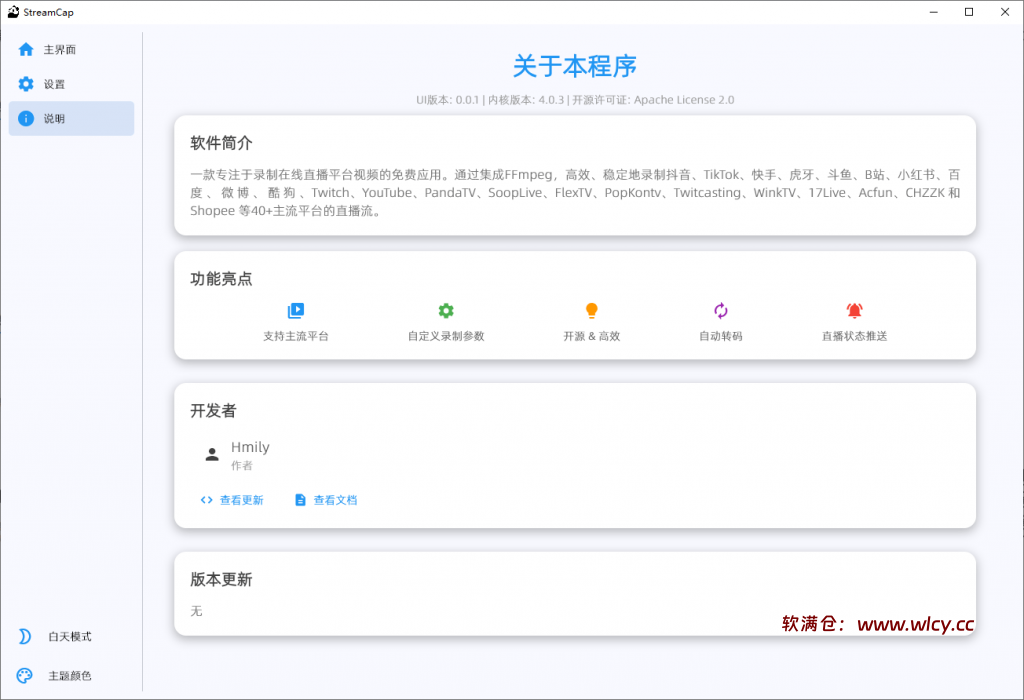Click the purple sync icon above 自动转码
This screenshot has height=700, width=1024.
pos(721,311)
